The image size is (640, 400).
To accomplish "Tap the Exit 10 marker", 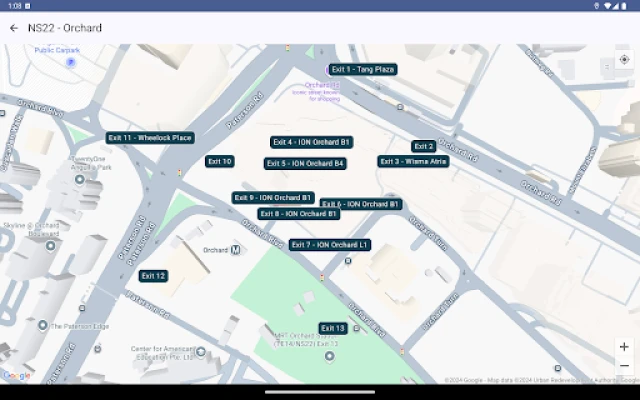I will click(x=220, y=161).
